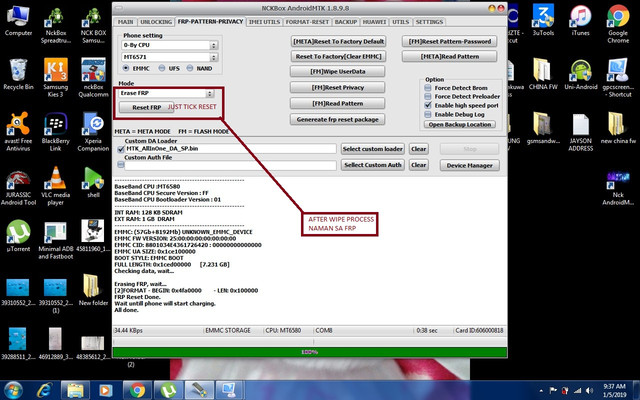Viewport: 640px width, 400px height.
Task: Launch avast! Free Antivirus icon
Action: (18, 131)
